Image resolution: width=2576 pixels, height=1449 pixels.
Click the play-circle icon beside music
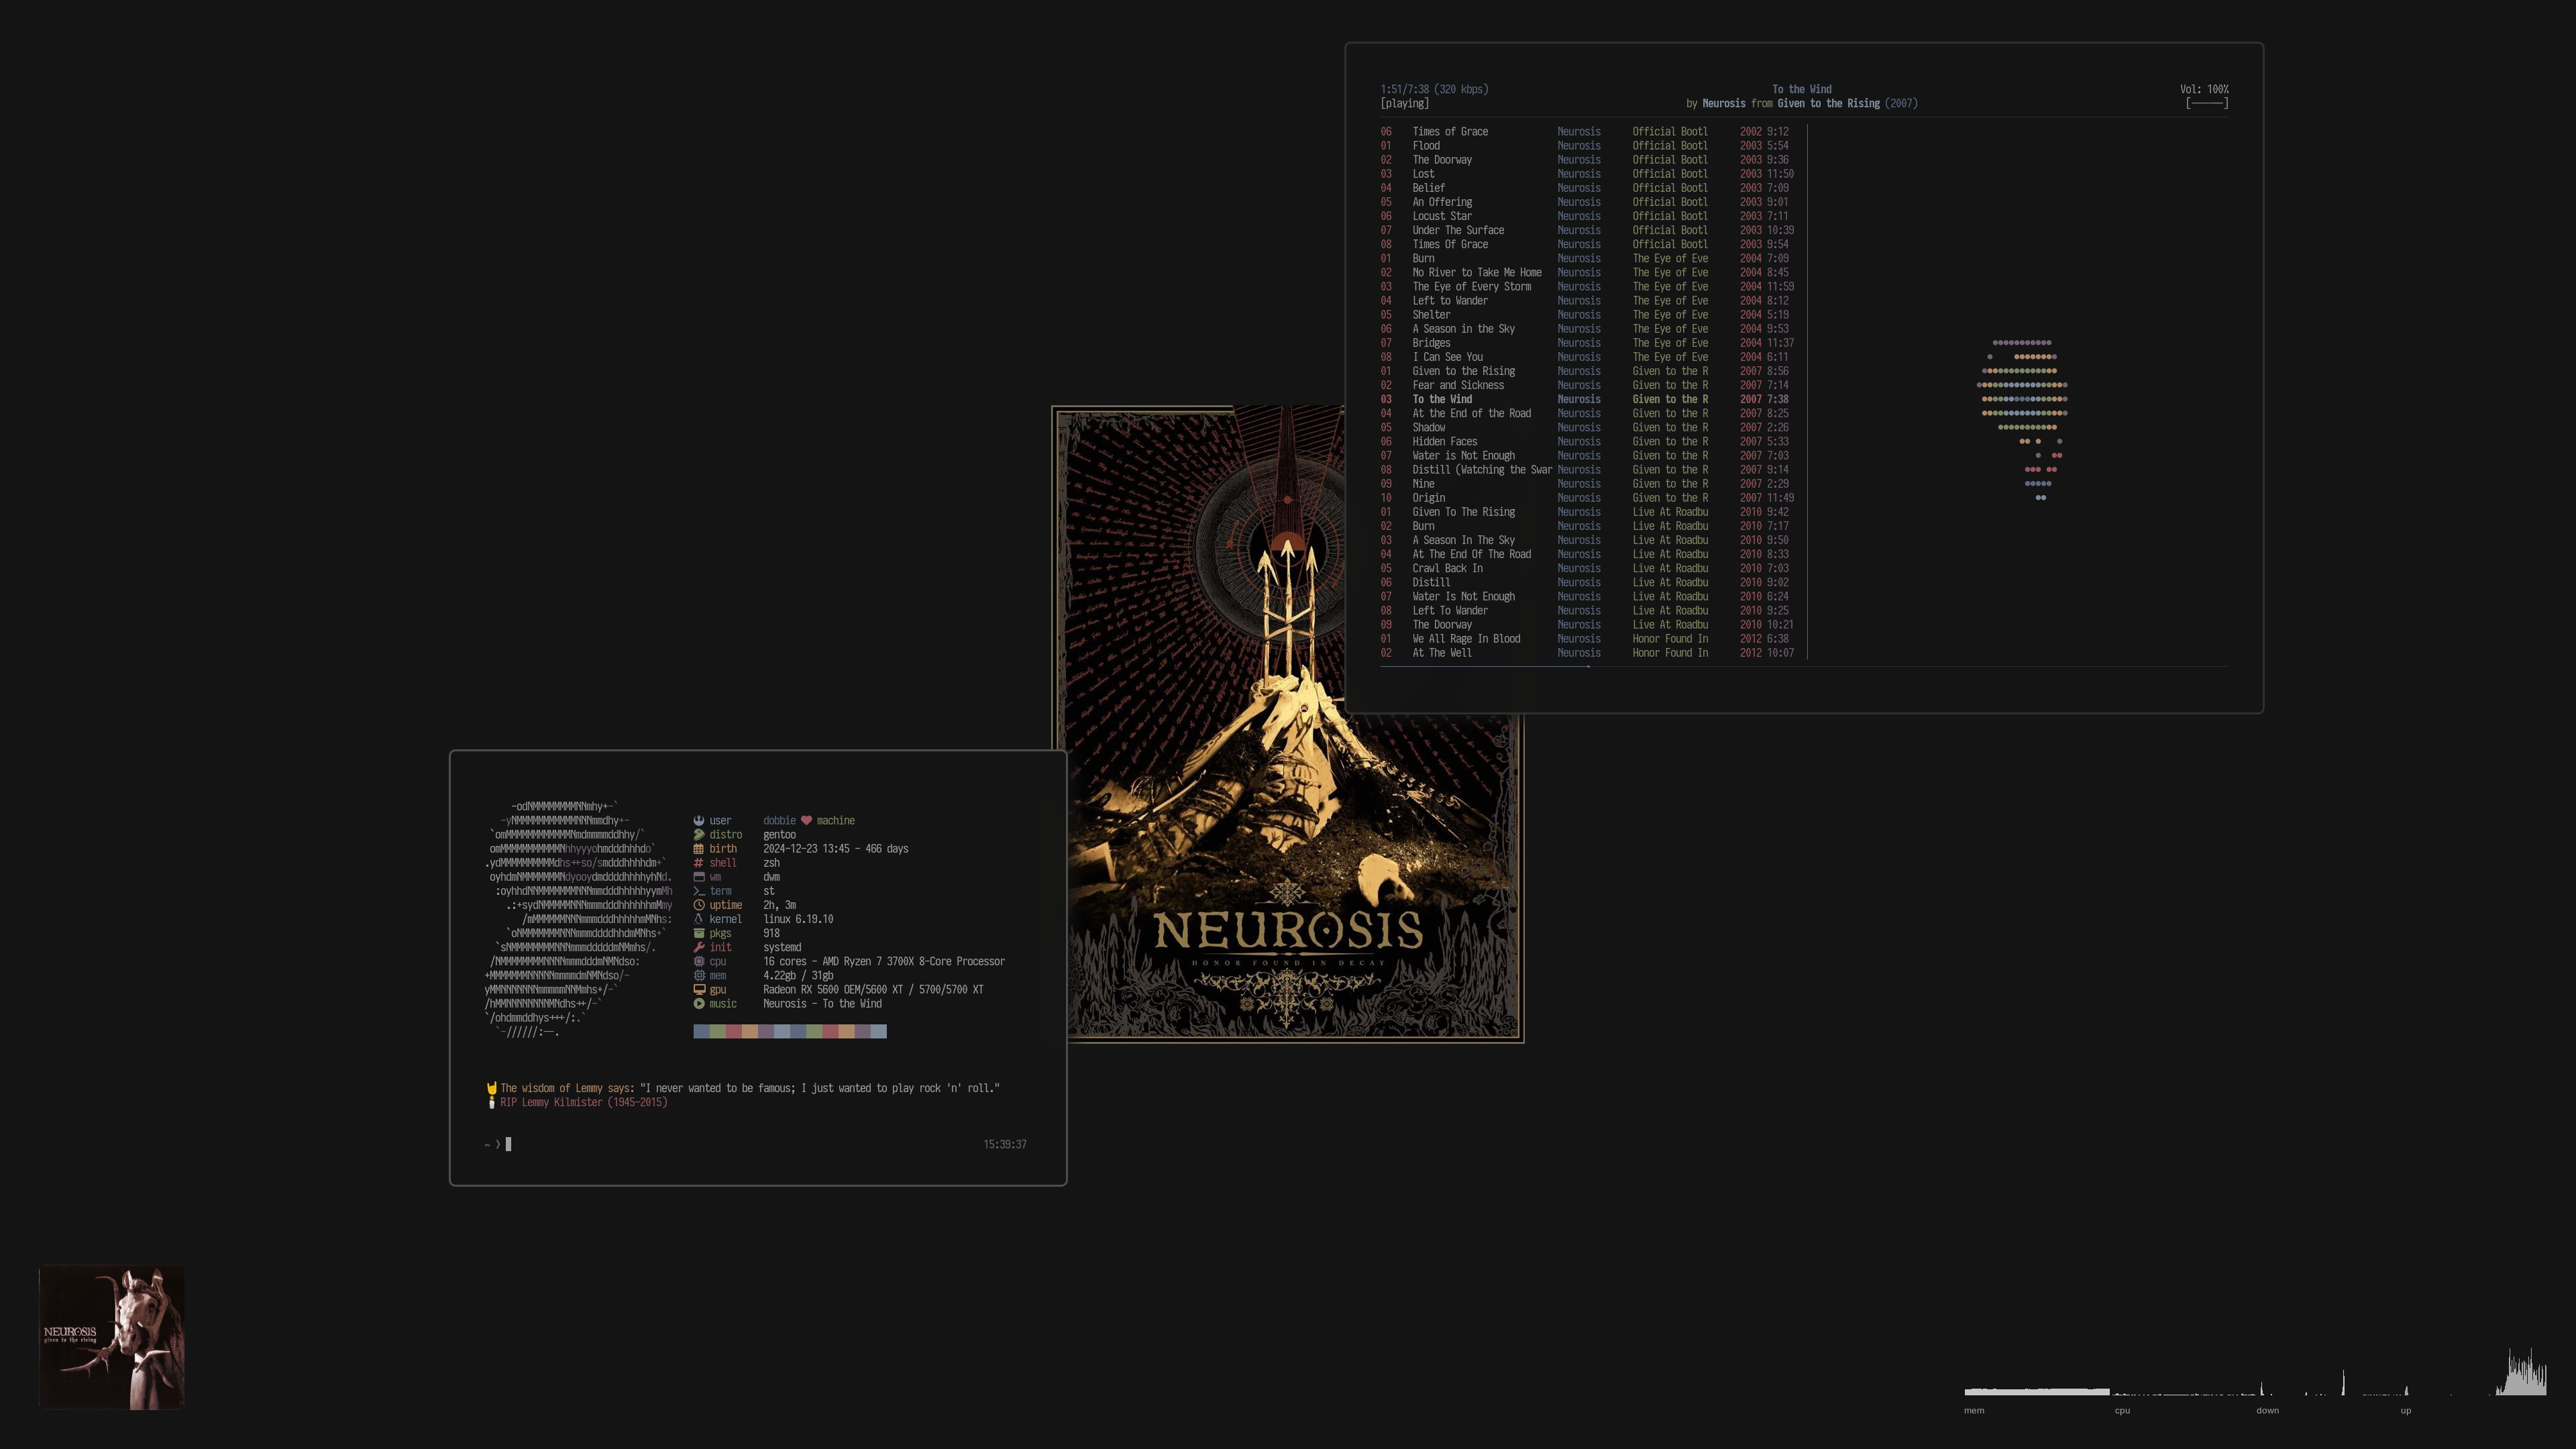tap(699, 1004)
